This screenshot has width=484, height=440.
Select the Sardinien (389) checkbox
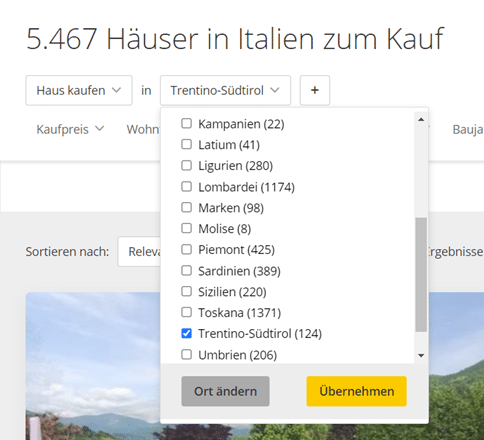[x=186, y=270]
